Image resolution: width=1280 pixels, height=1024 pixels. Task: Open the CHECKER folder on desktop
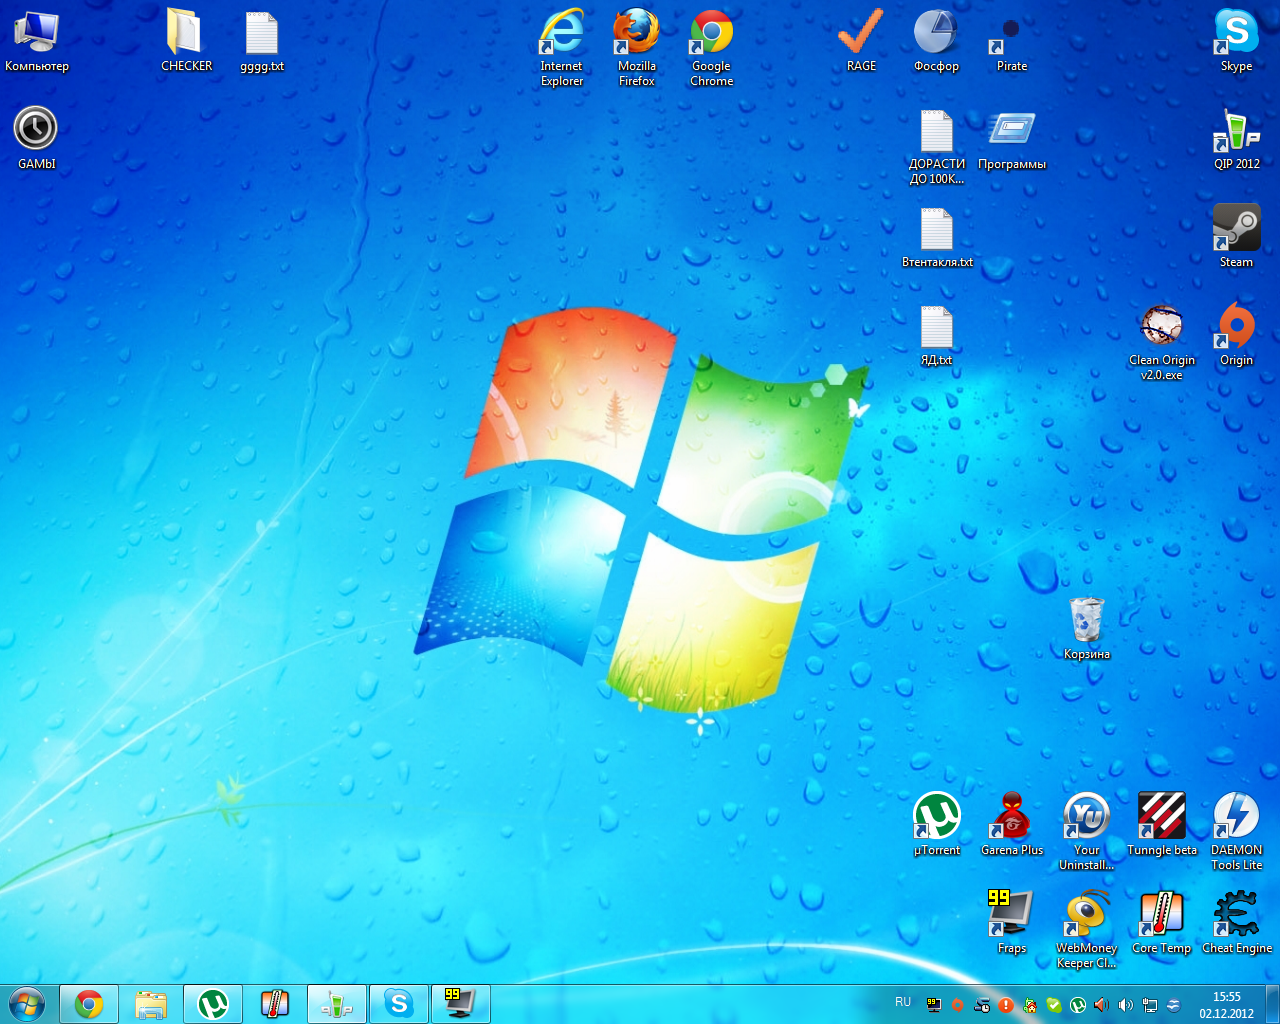(x=186, y=42)
